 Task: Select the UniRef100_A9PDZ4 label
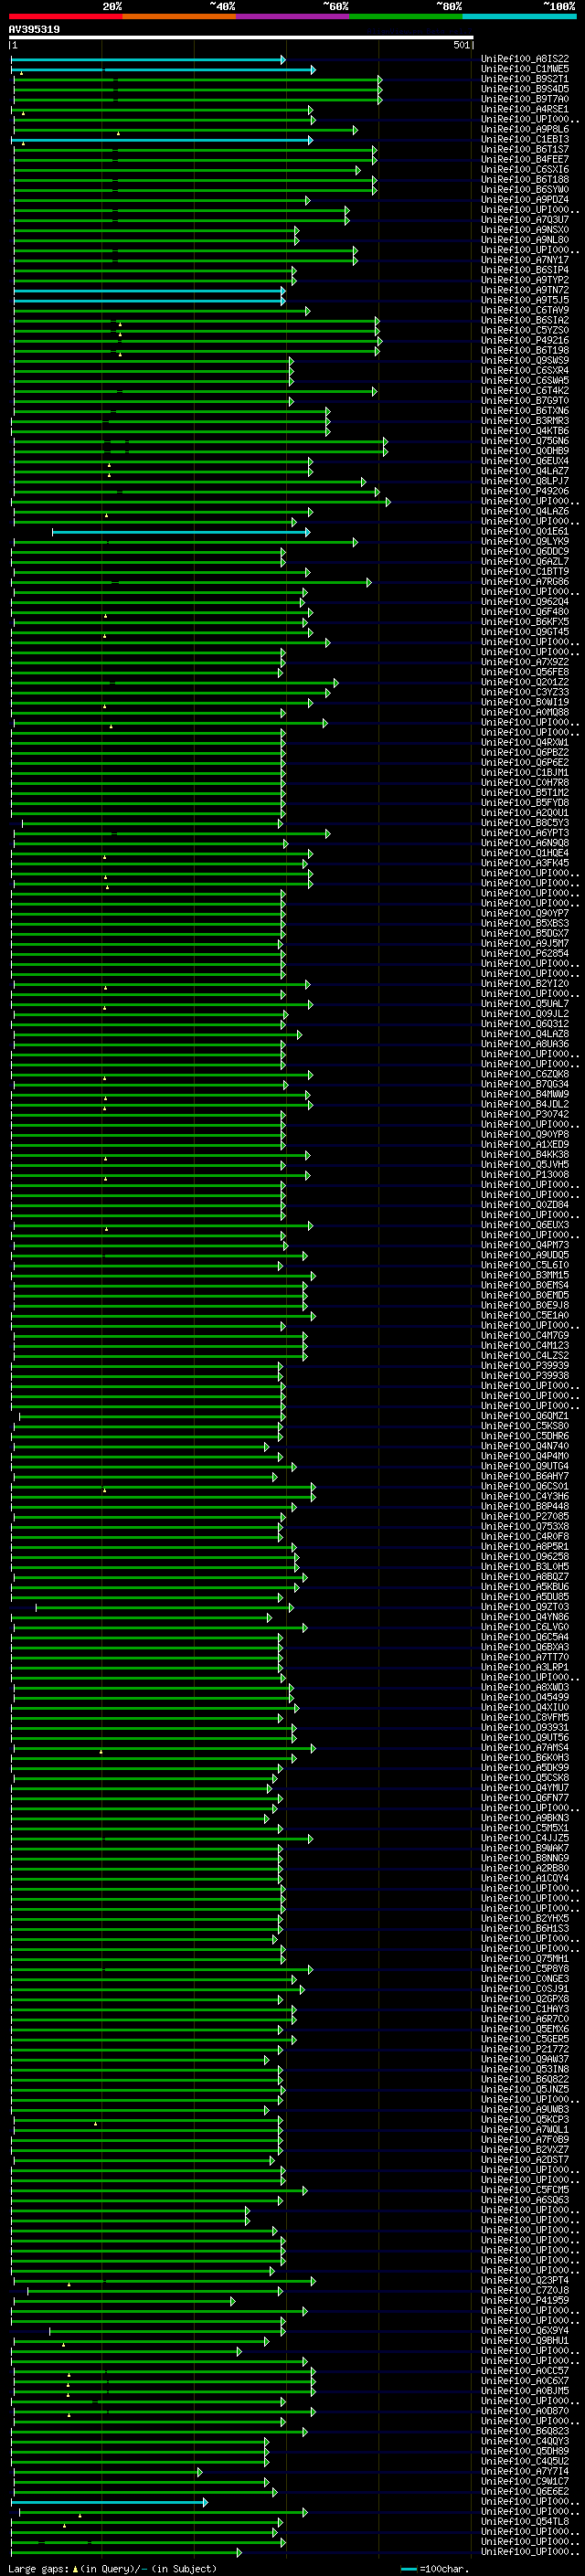pos(525,200)
